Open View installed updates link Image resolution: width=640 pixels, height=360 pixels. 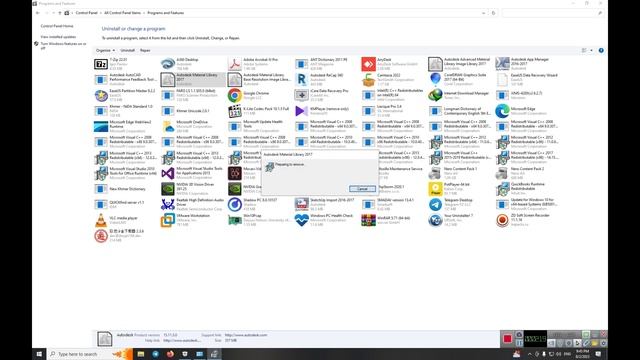click(58, 37)
